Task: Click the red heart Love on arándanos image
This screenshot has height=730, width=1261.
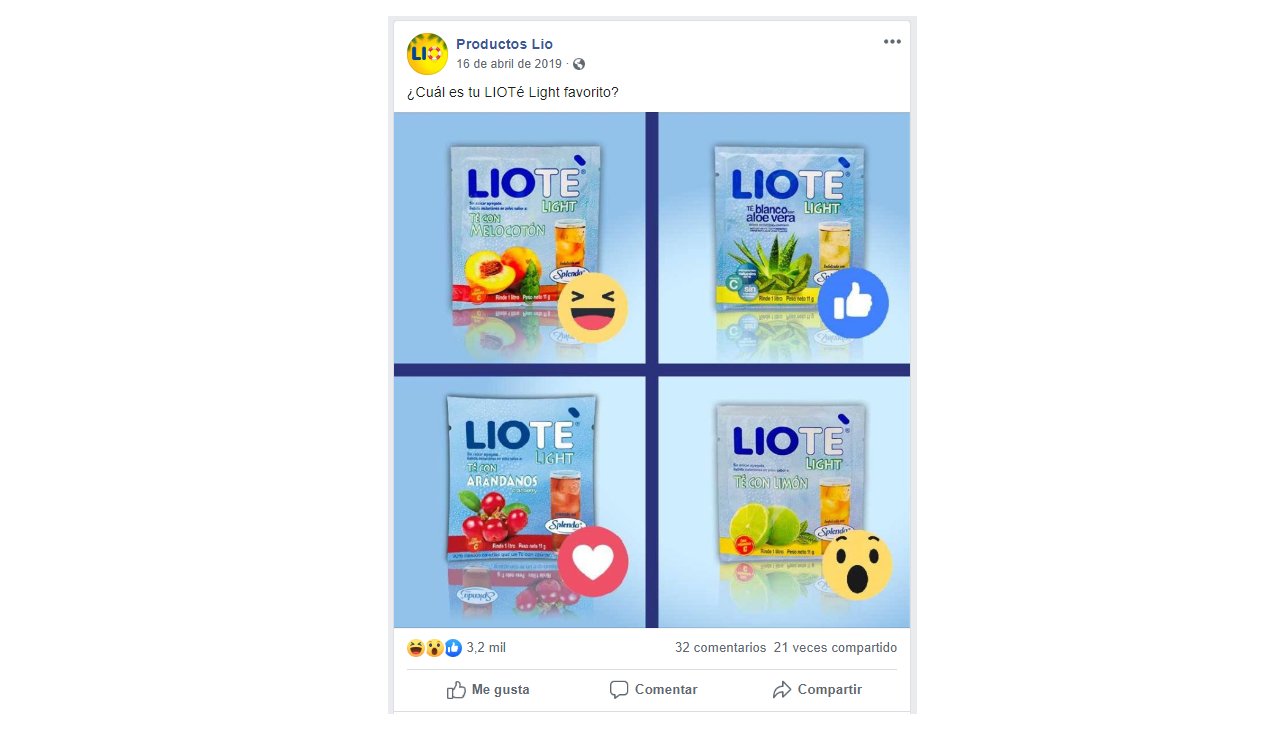Action: [593, 562]
